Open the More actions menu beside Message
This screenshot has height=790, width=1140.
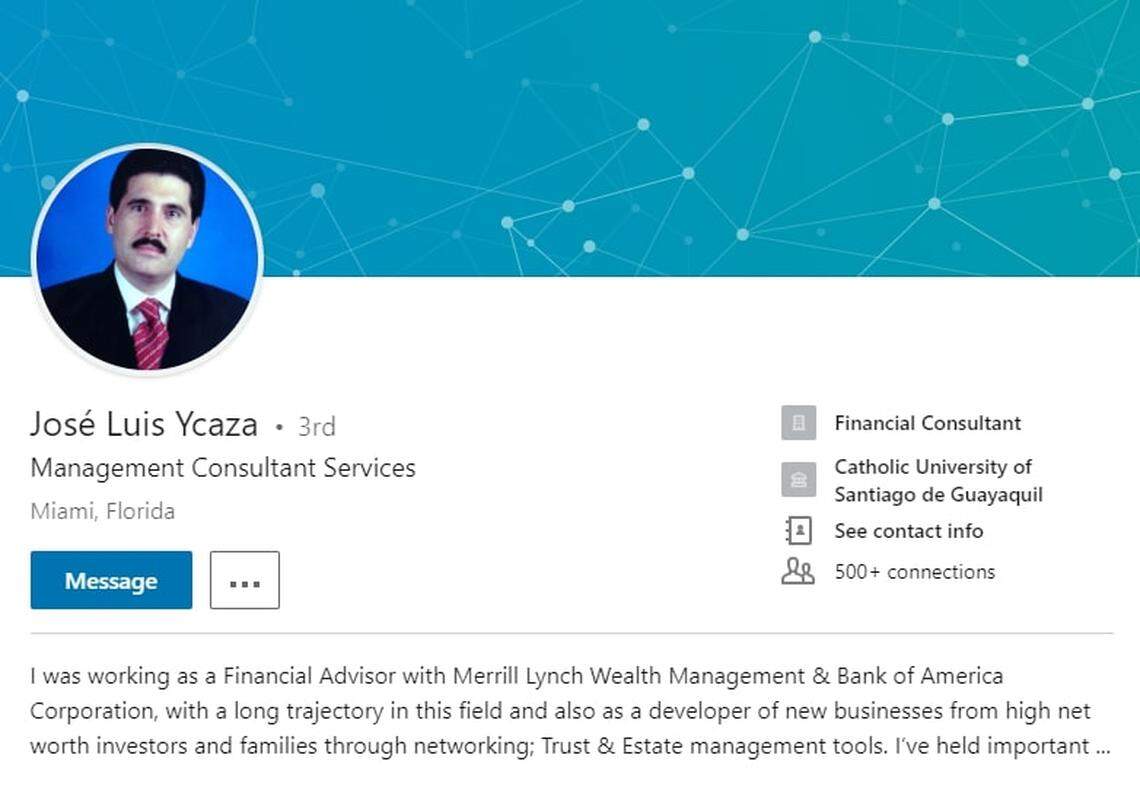pyautogui.click(x=244, y=580)
